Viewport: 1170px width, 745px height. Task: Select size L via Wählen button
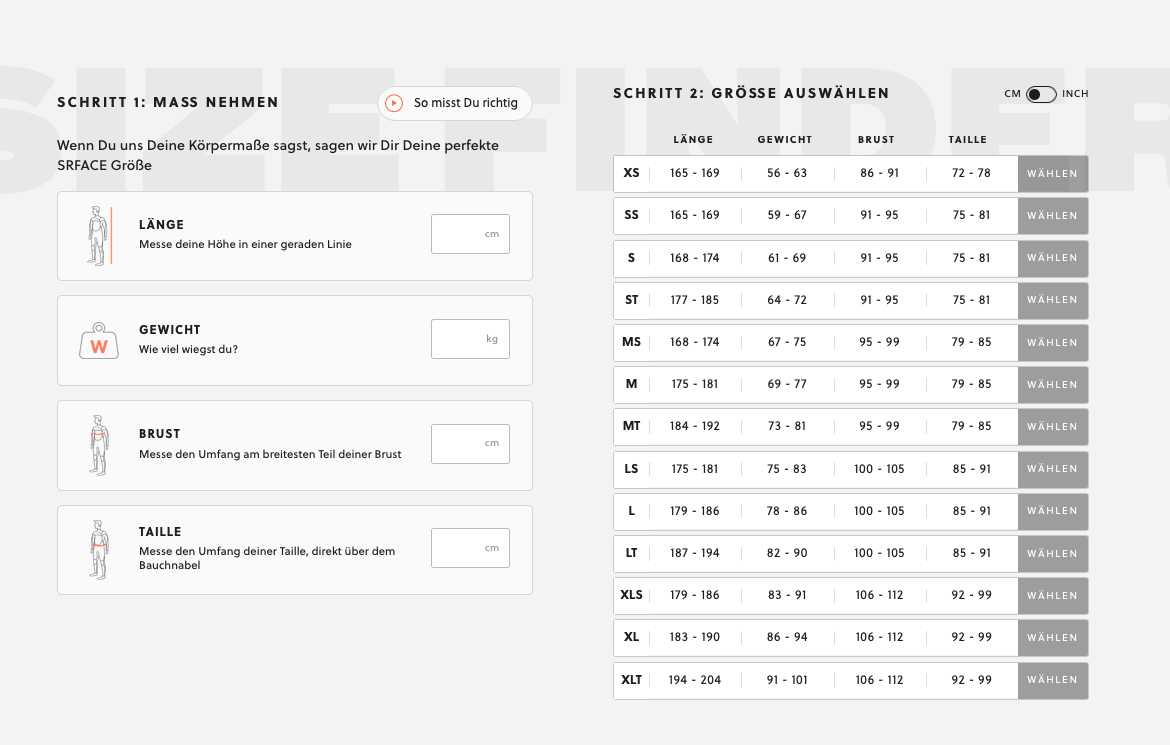click(1052, 511)
